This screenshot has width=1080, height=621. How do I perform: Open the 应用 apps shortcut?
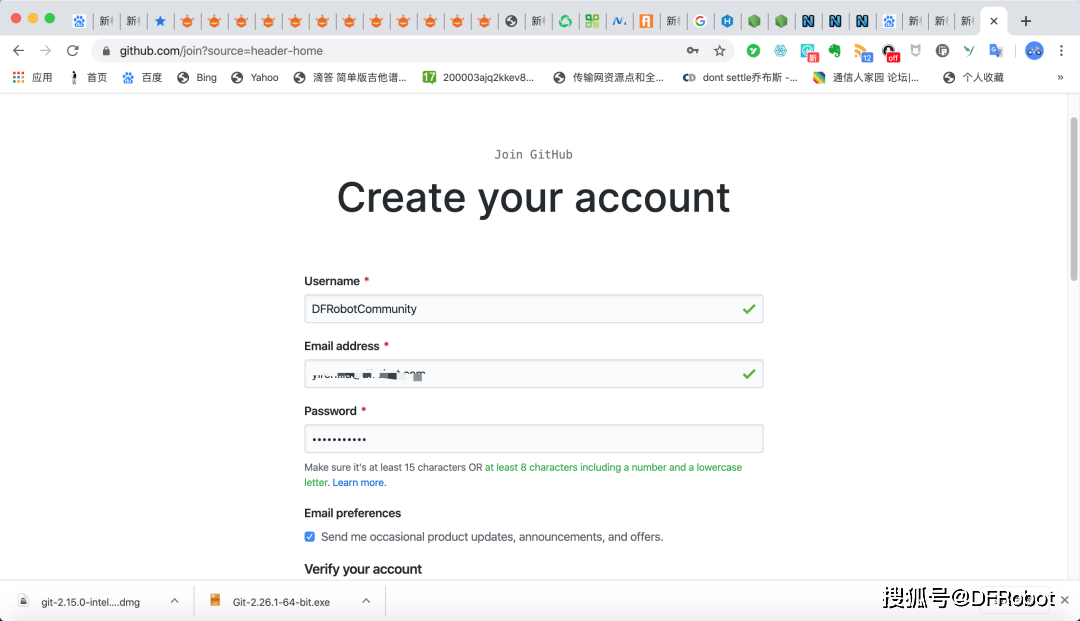(32, 77)
